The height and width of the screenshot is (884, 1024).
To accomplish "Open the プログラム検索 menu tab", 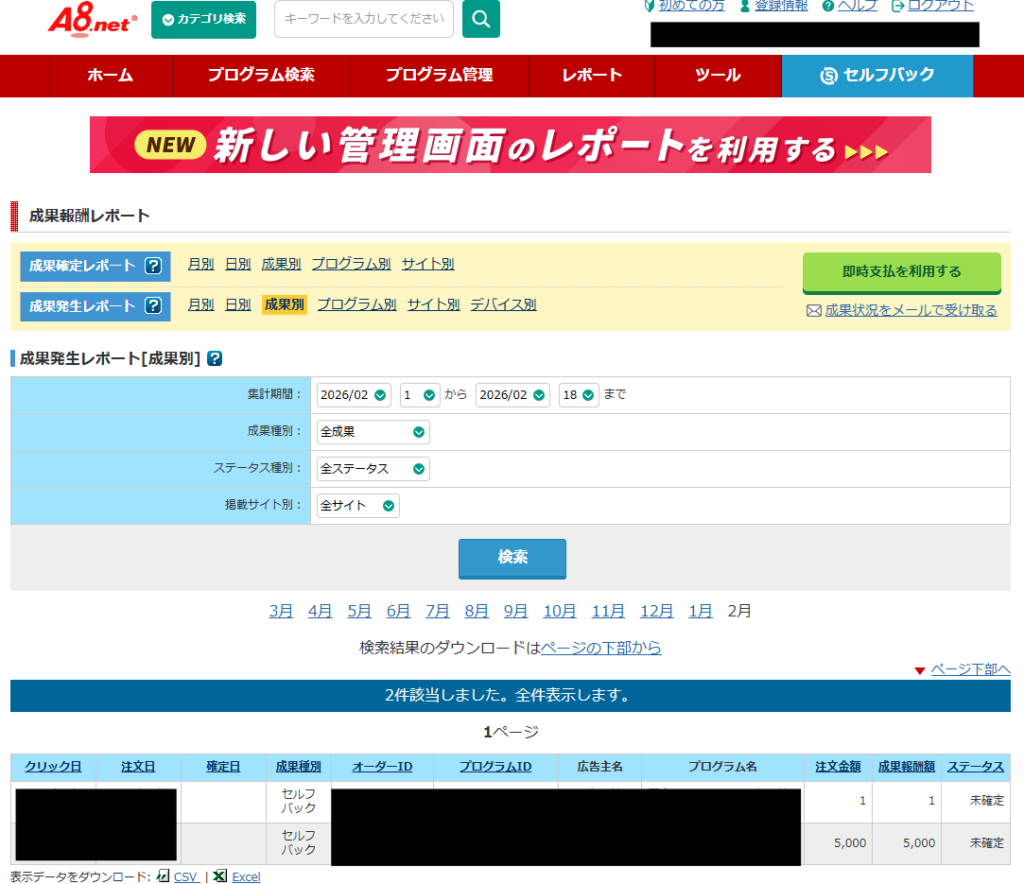I will tap(261, 75).
